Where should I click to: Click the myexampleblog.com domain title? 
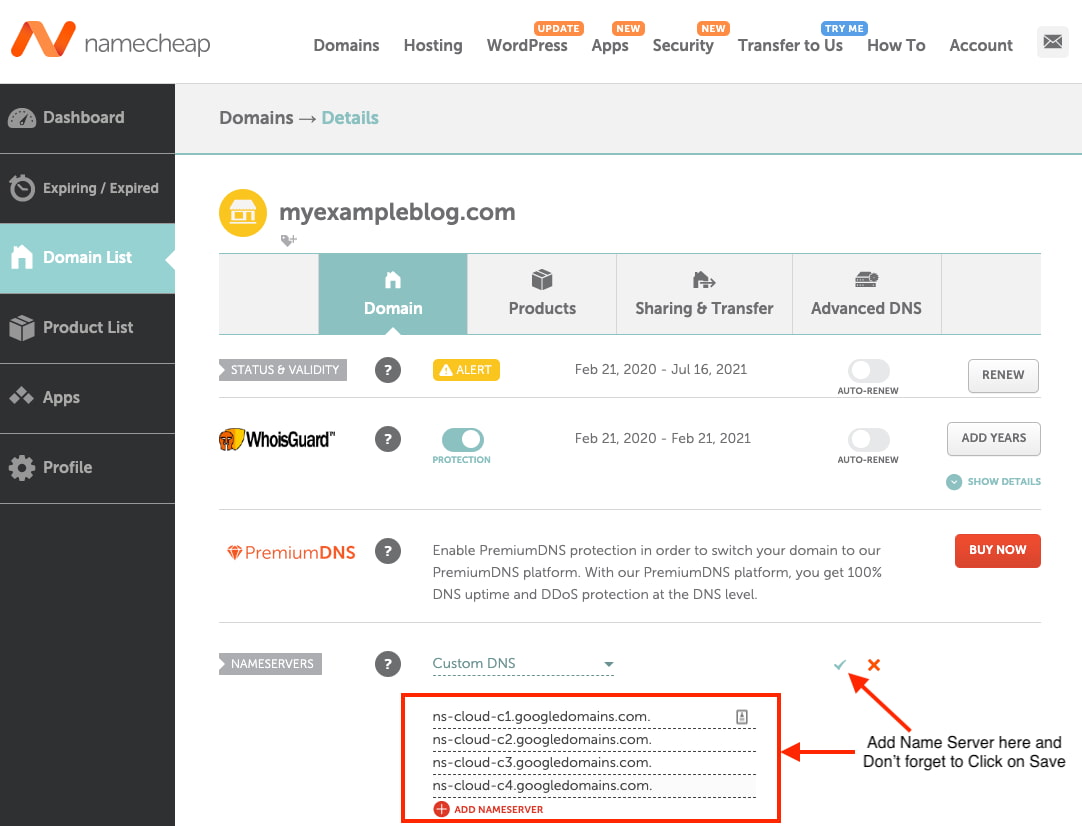397,211
